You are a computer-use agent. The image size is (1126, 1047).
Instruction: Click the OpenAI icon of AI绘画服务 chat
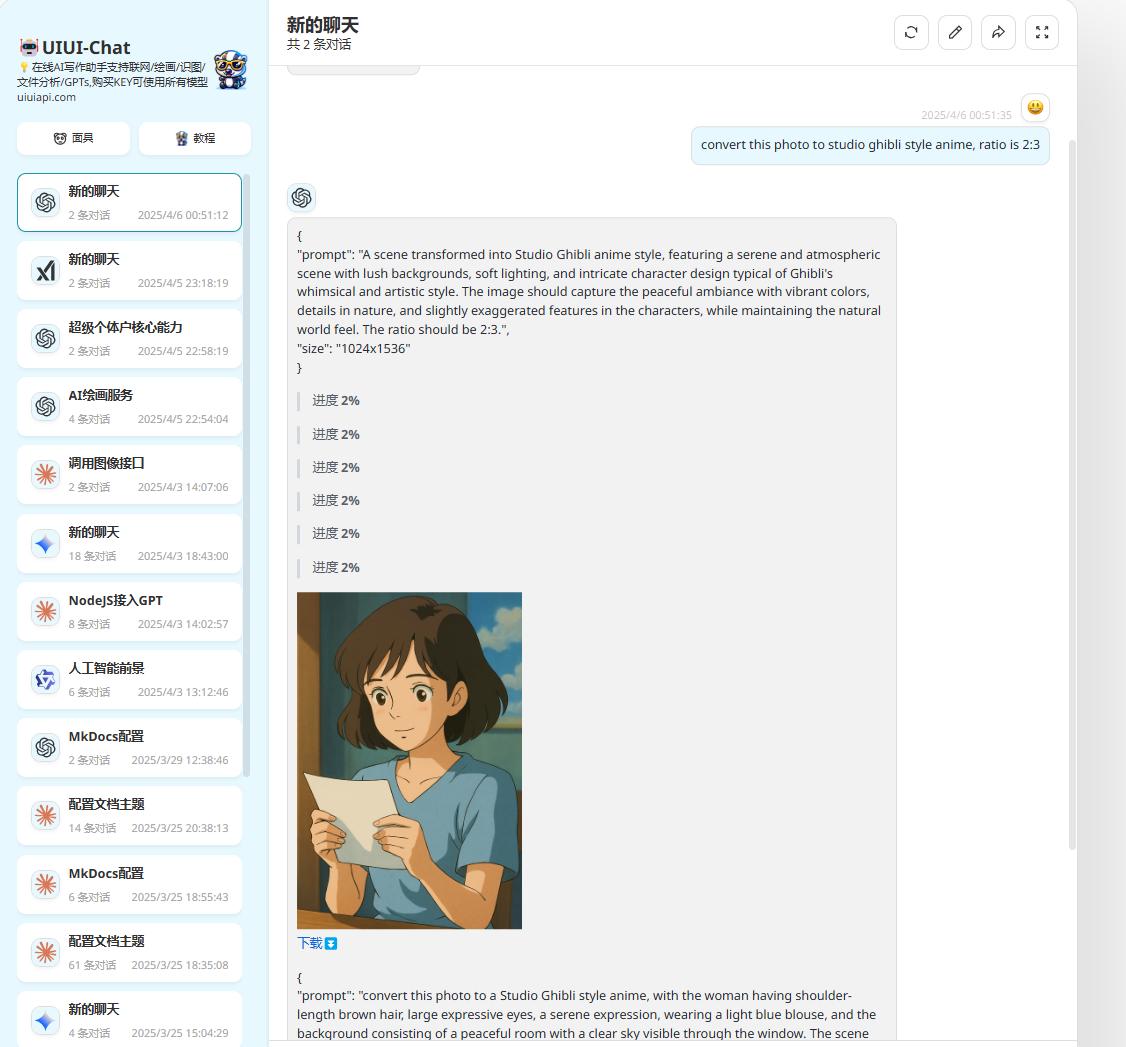(x=45, y=406)
